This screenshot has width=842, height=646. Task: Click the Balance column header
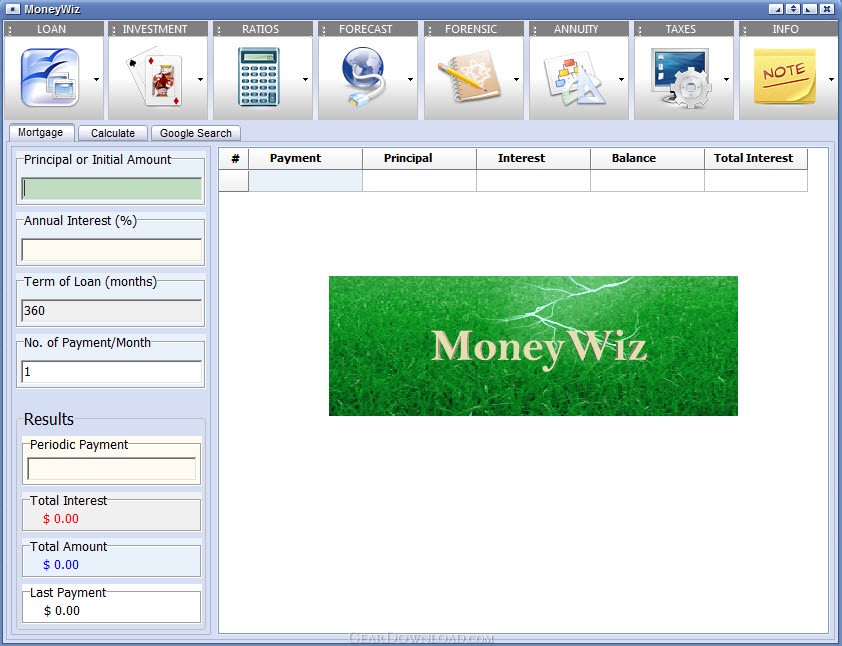point(647,158)
